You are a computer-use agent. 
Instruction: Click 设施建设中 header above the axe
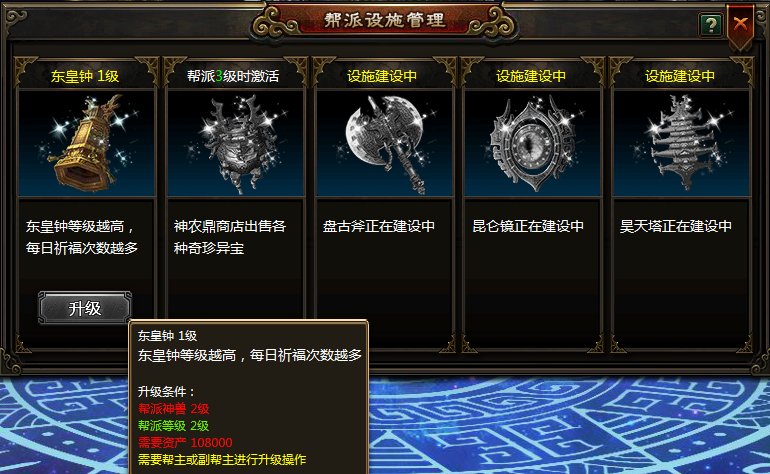[x=382, y=76]
